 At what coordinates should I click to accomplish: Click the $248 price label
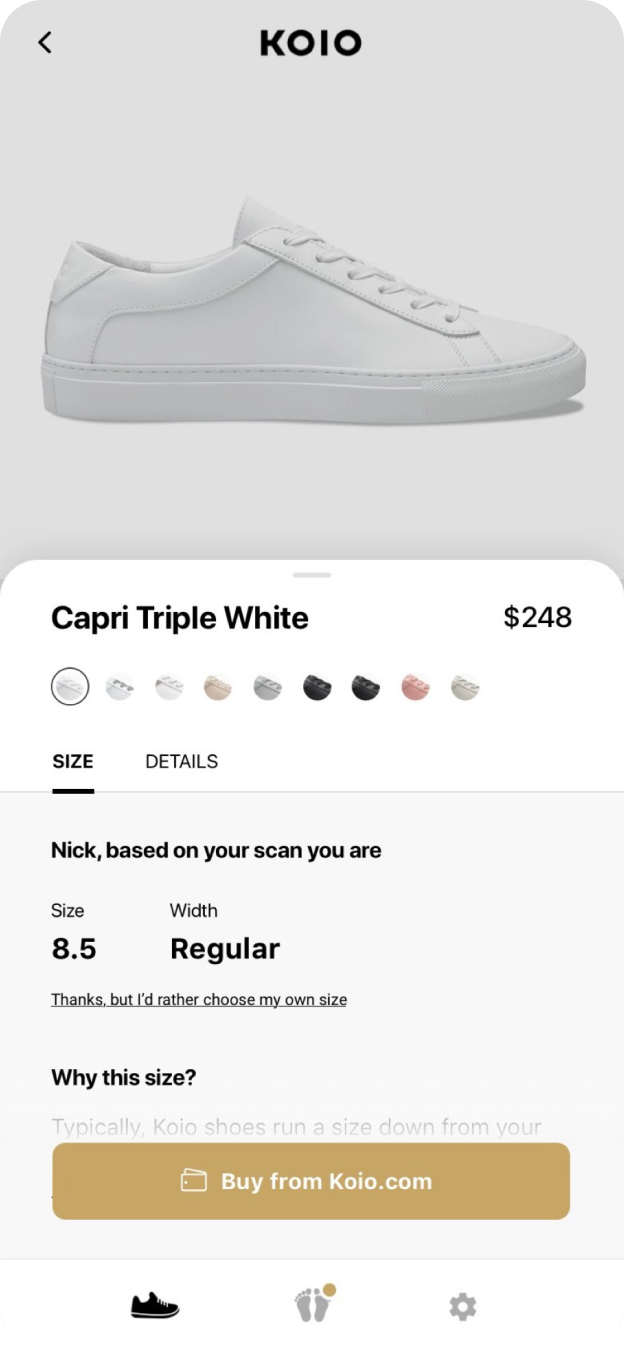538,617
